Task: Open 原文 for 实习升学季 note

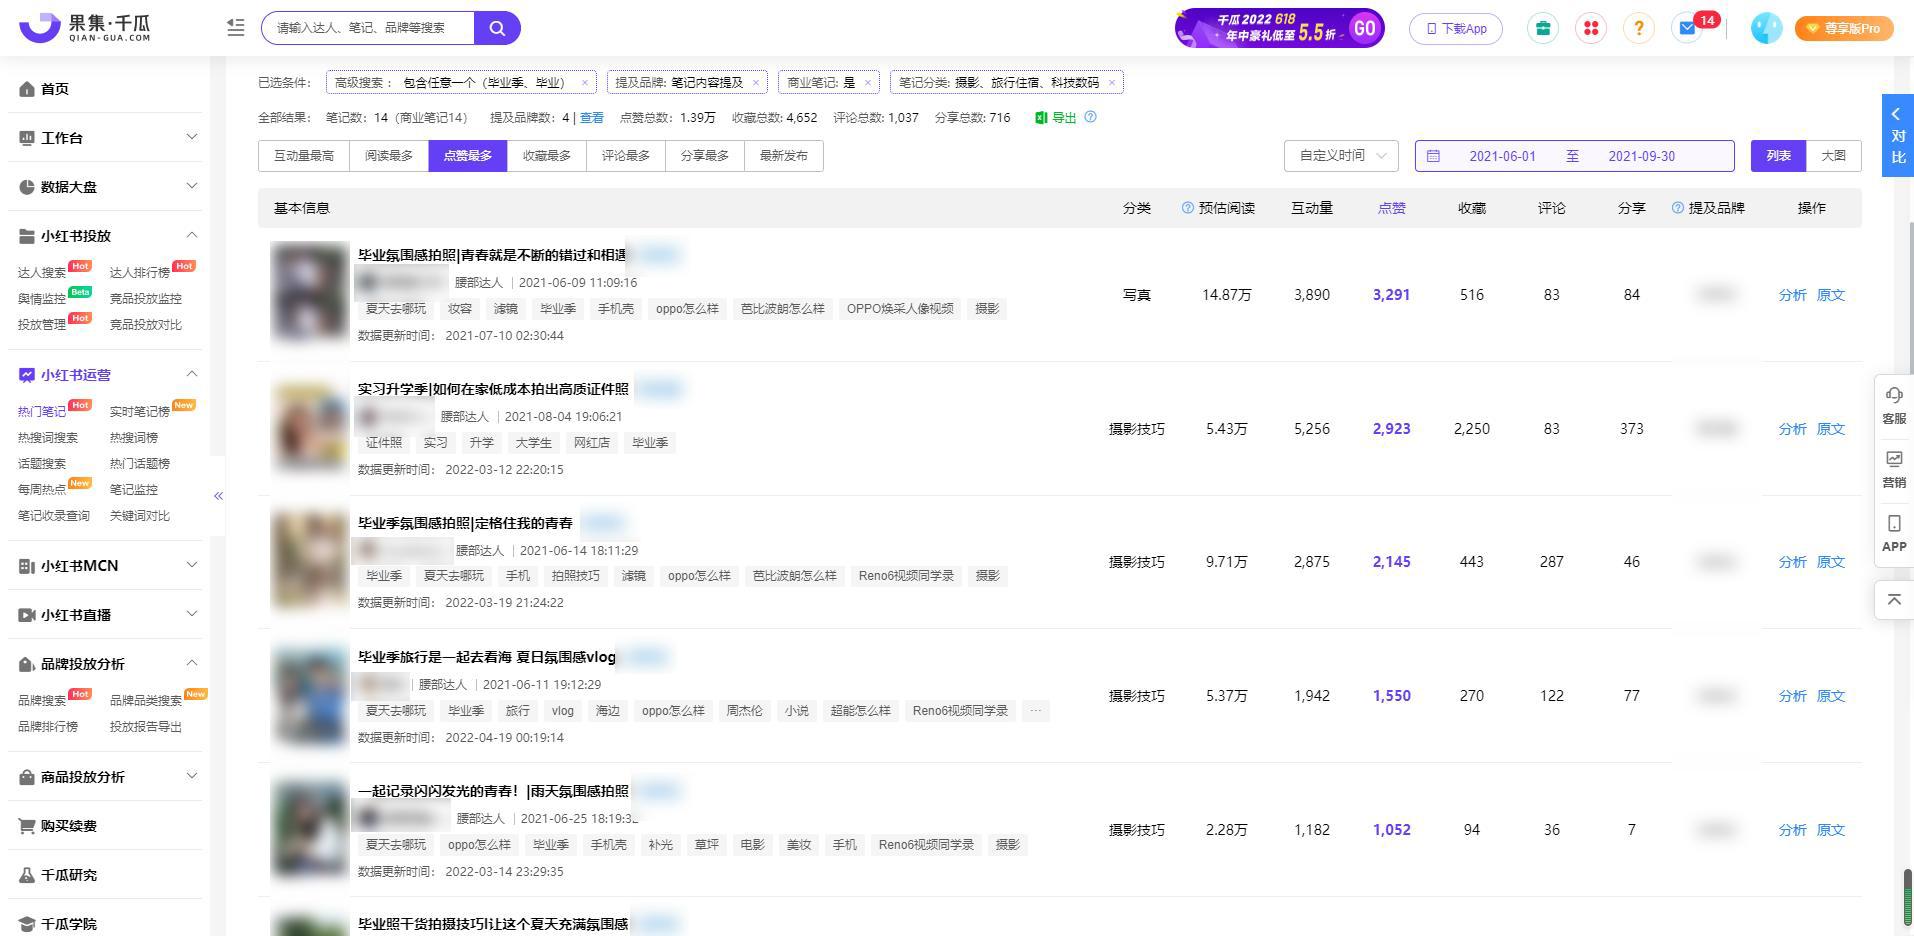Action: pyautogui.click(x=1830, y=429)
